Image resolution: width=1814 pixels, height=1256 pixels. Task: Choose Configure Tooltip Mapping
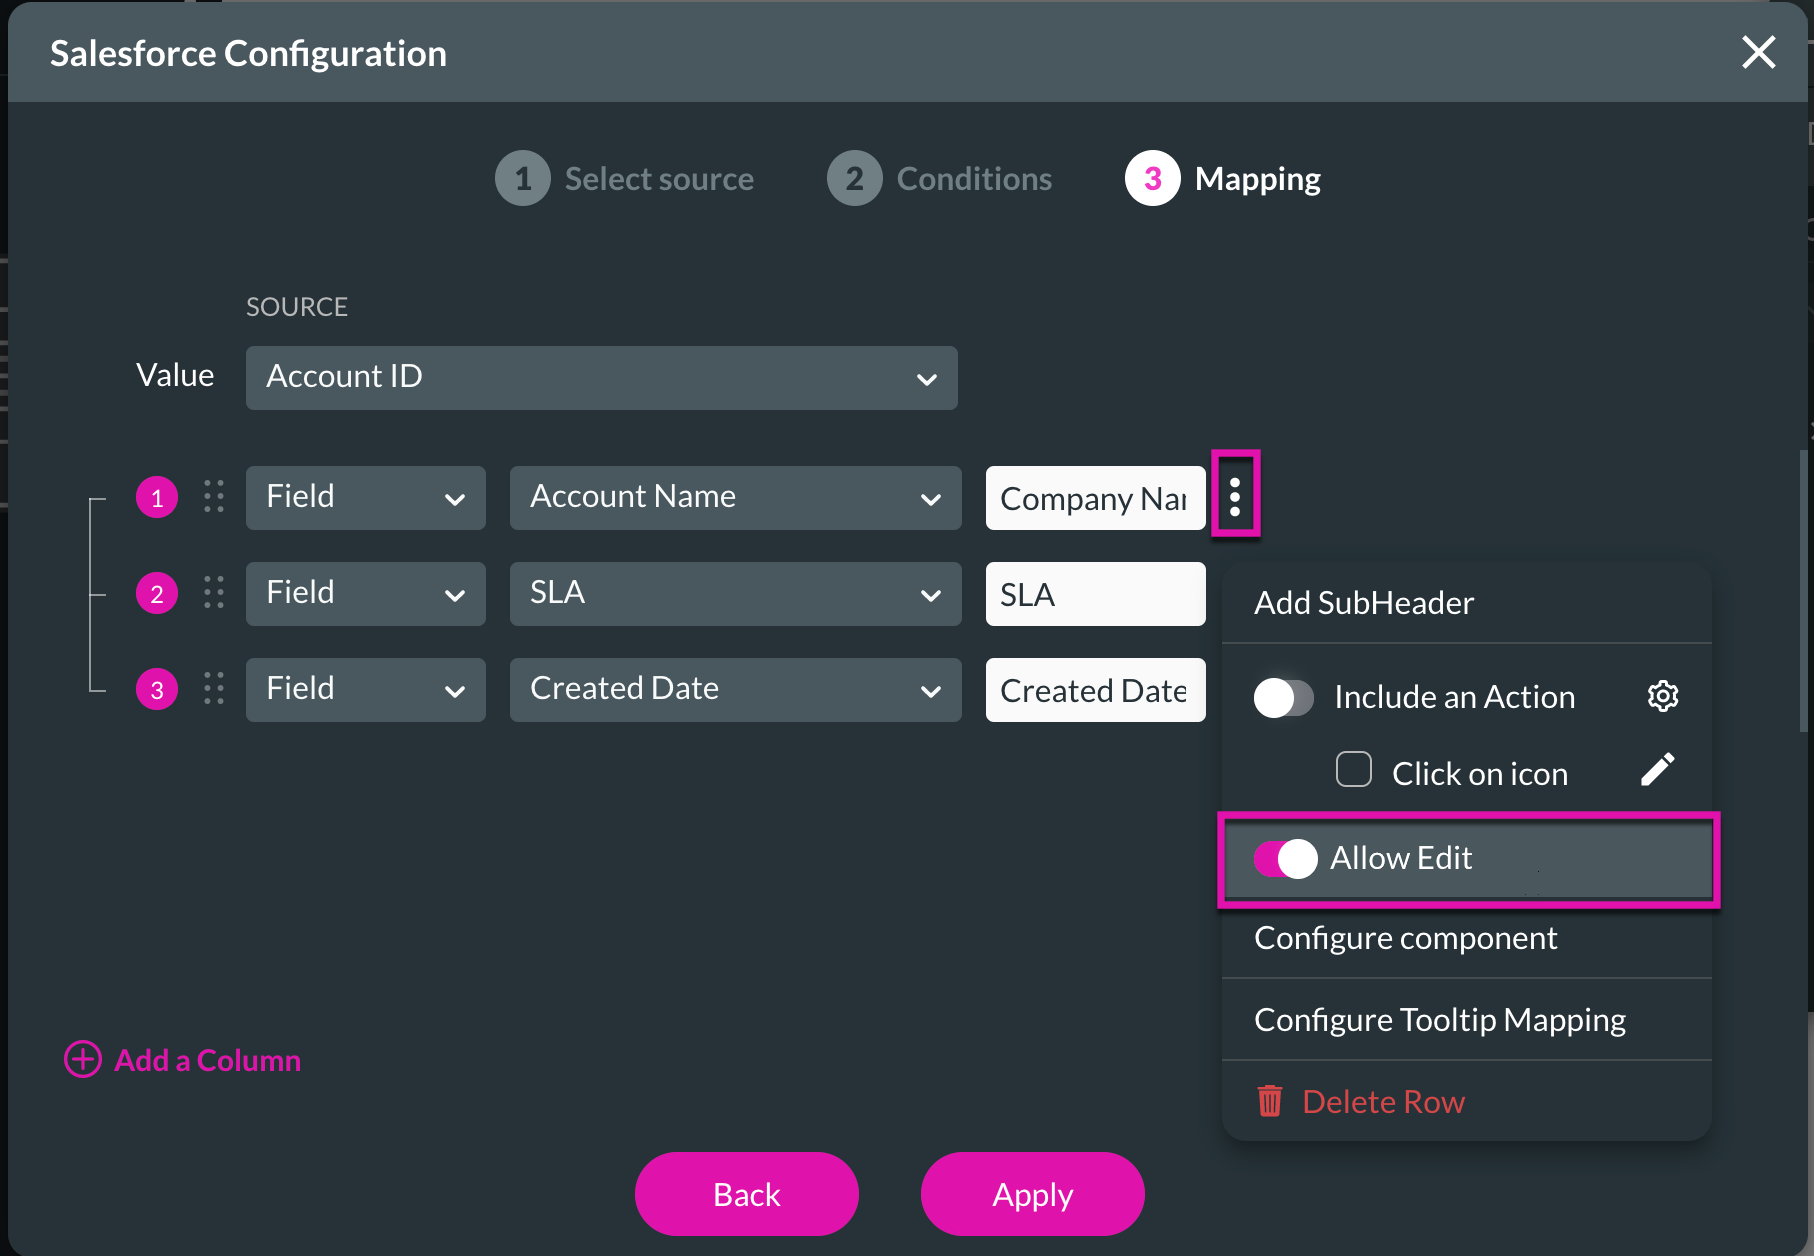pyautogui.click(x=1440, y=1020)
